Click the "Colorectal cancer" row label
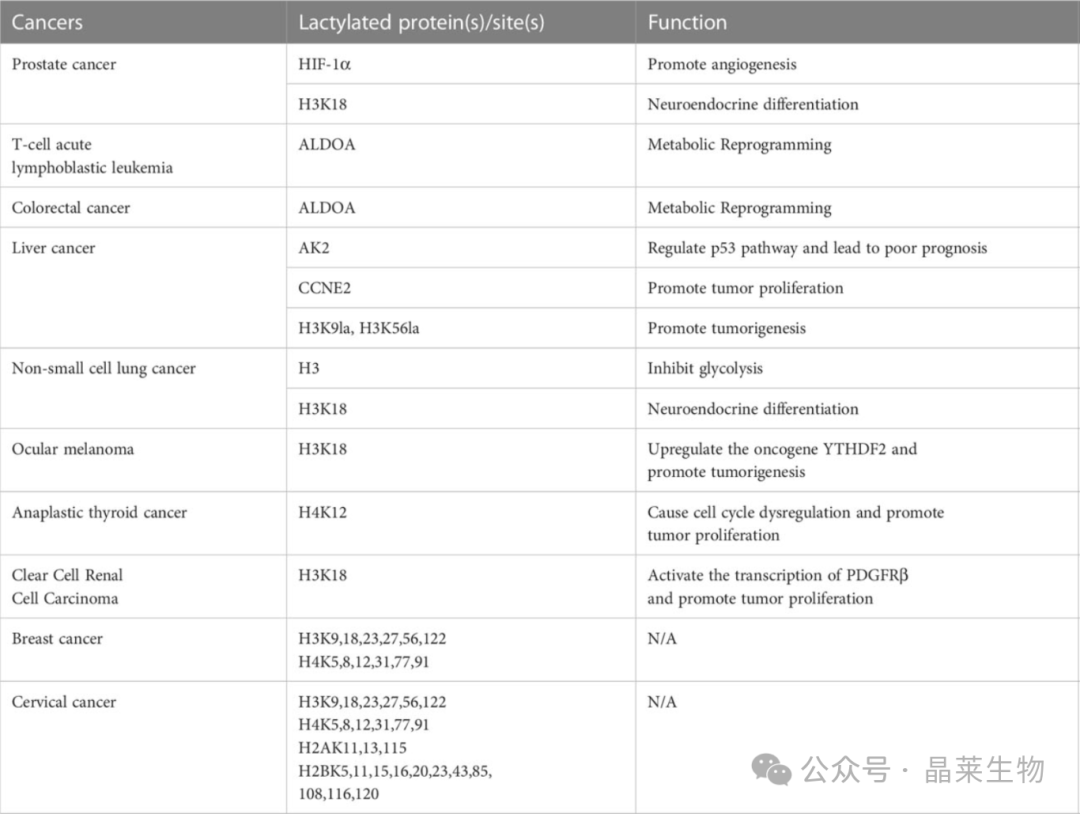 coord(71,208)
